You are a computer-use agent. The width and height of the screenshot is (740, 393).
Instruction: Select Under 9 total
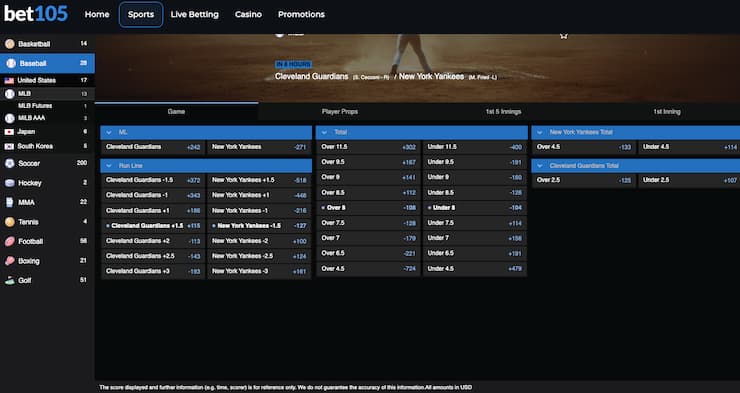tap(475, 177)
